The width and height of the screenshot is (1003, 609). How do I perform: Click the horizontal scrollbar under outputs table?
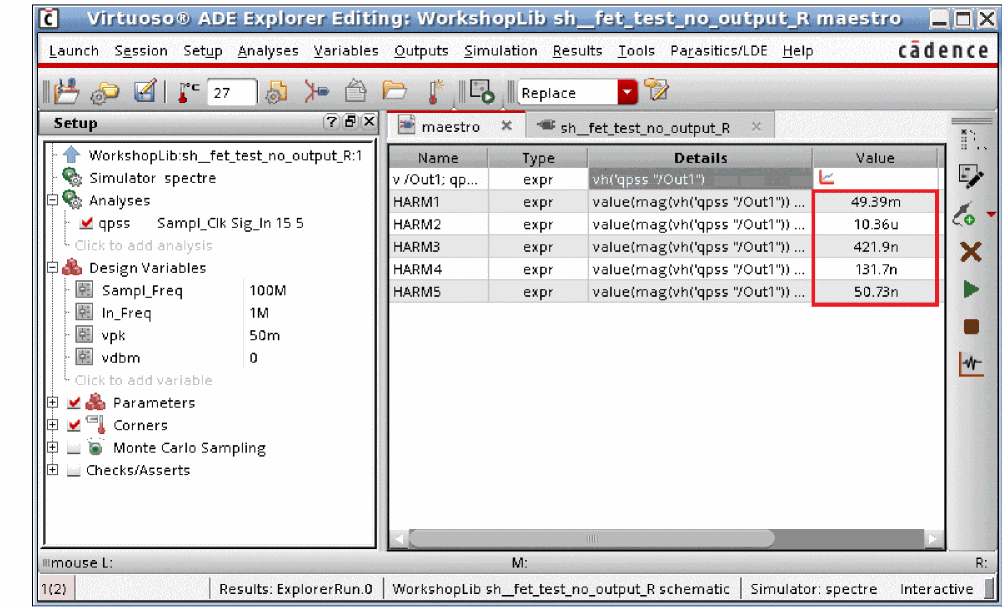(x=590, y=539)
